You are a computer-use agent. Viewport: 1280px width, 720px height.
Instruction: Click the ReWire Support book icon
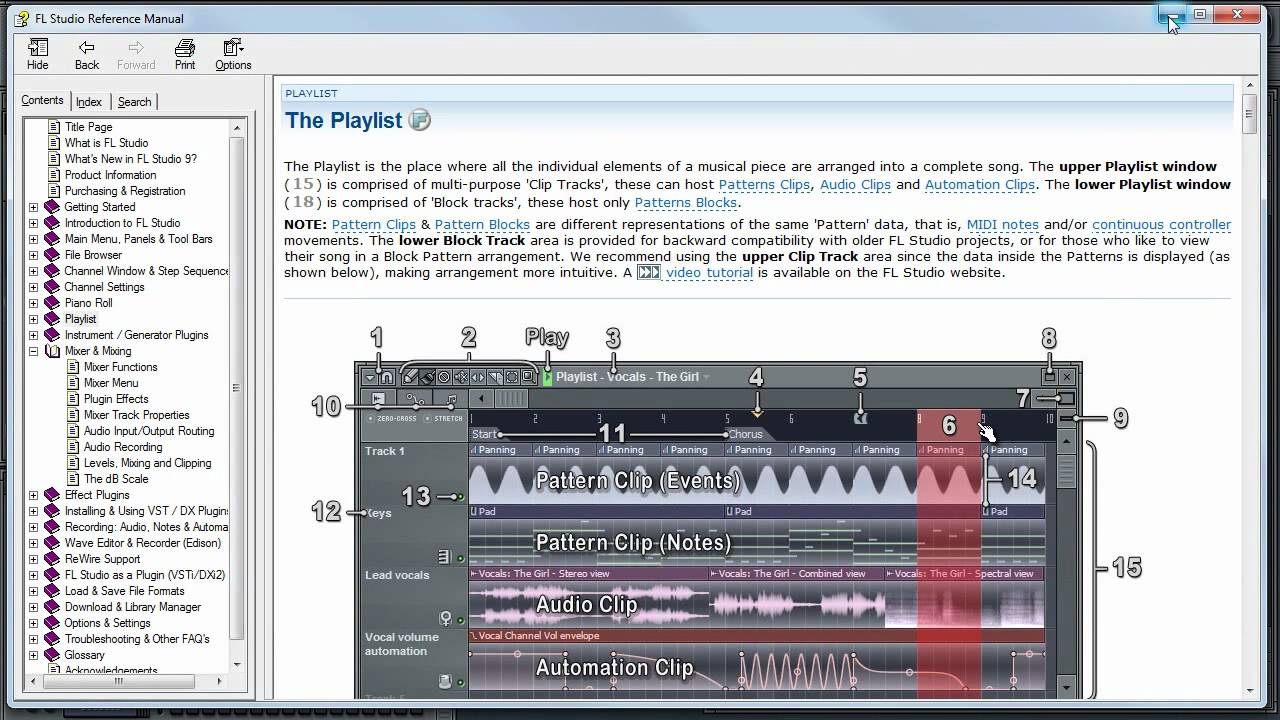coord(52,559)
